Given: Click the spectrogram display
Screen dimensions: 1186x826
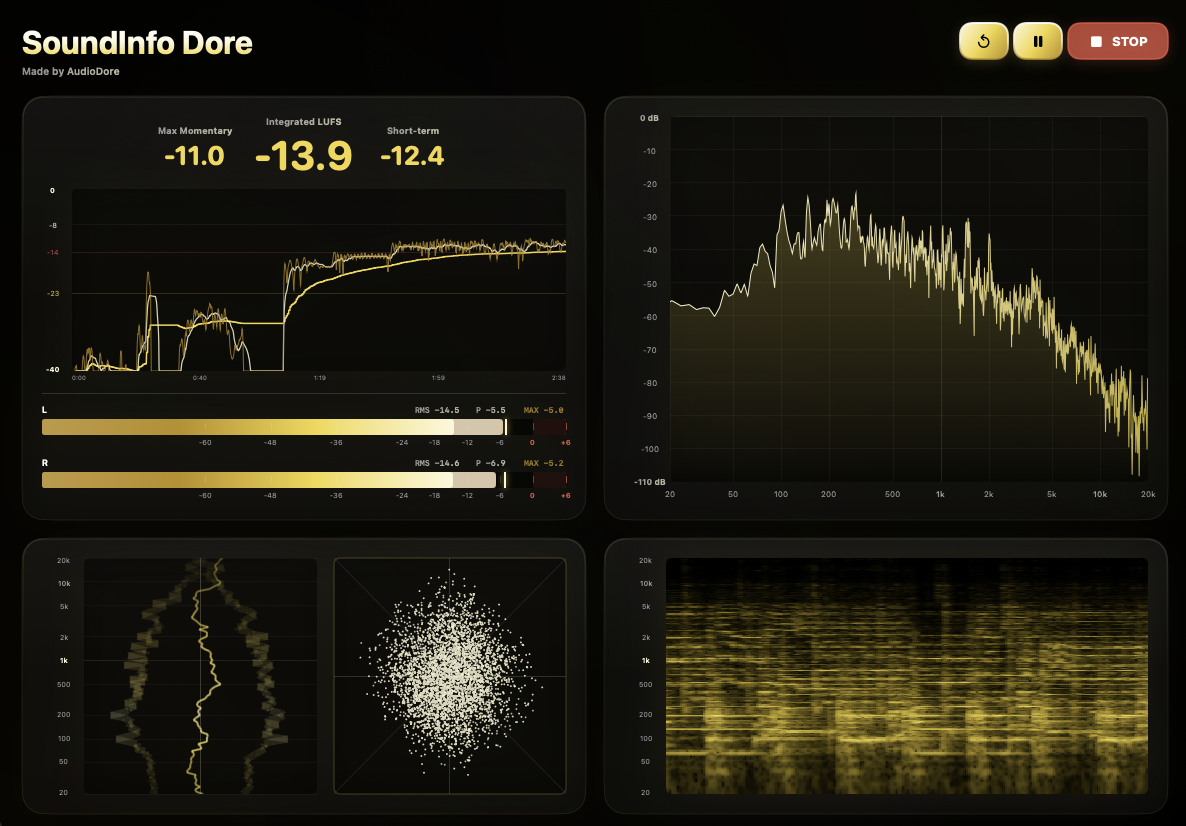Looking at the screenshot, I should tap(906, 676).
